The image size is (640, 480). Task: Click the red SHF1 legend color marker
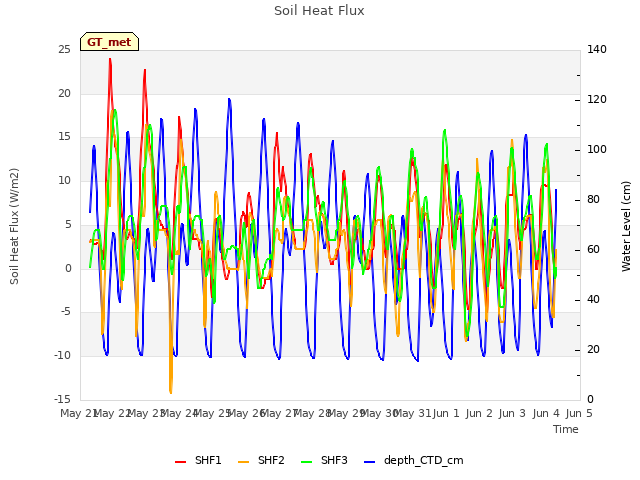click(x=180, y=462)
